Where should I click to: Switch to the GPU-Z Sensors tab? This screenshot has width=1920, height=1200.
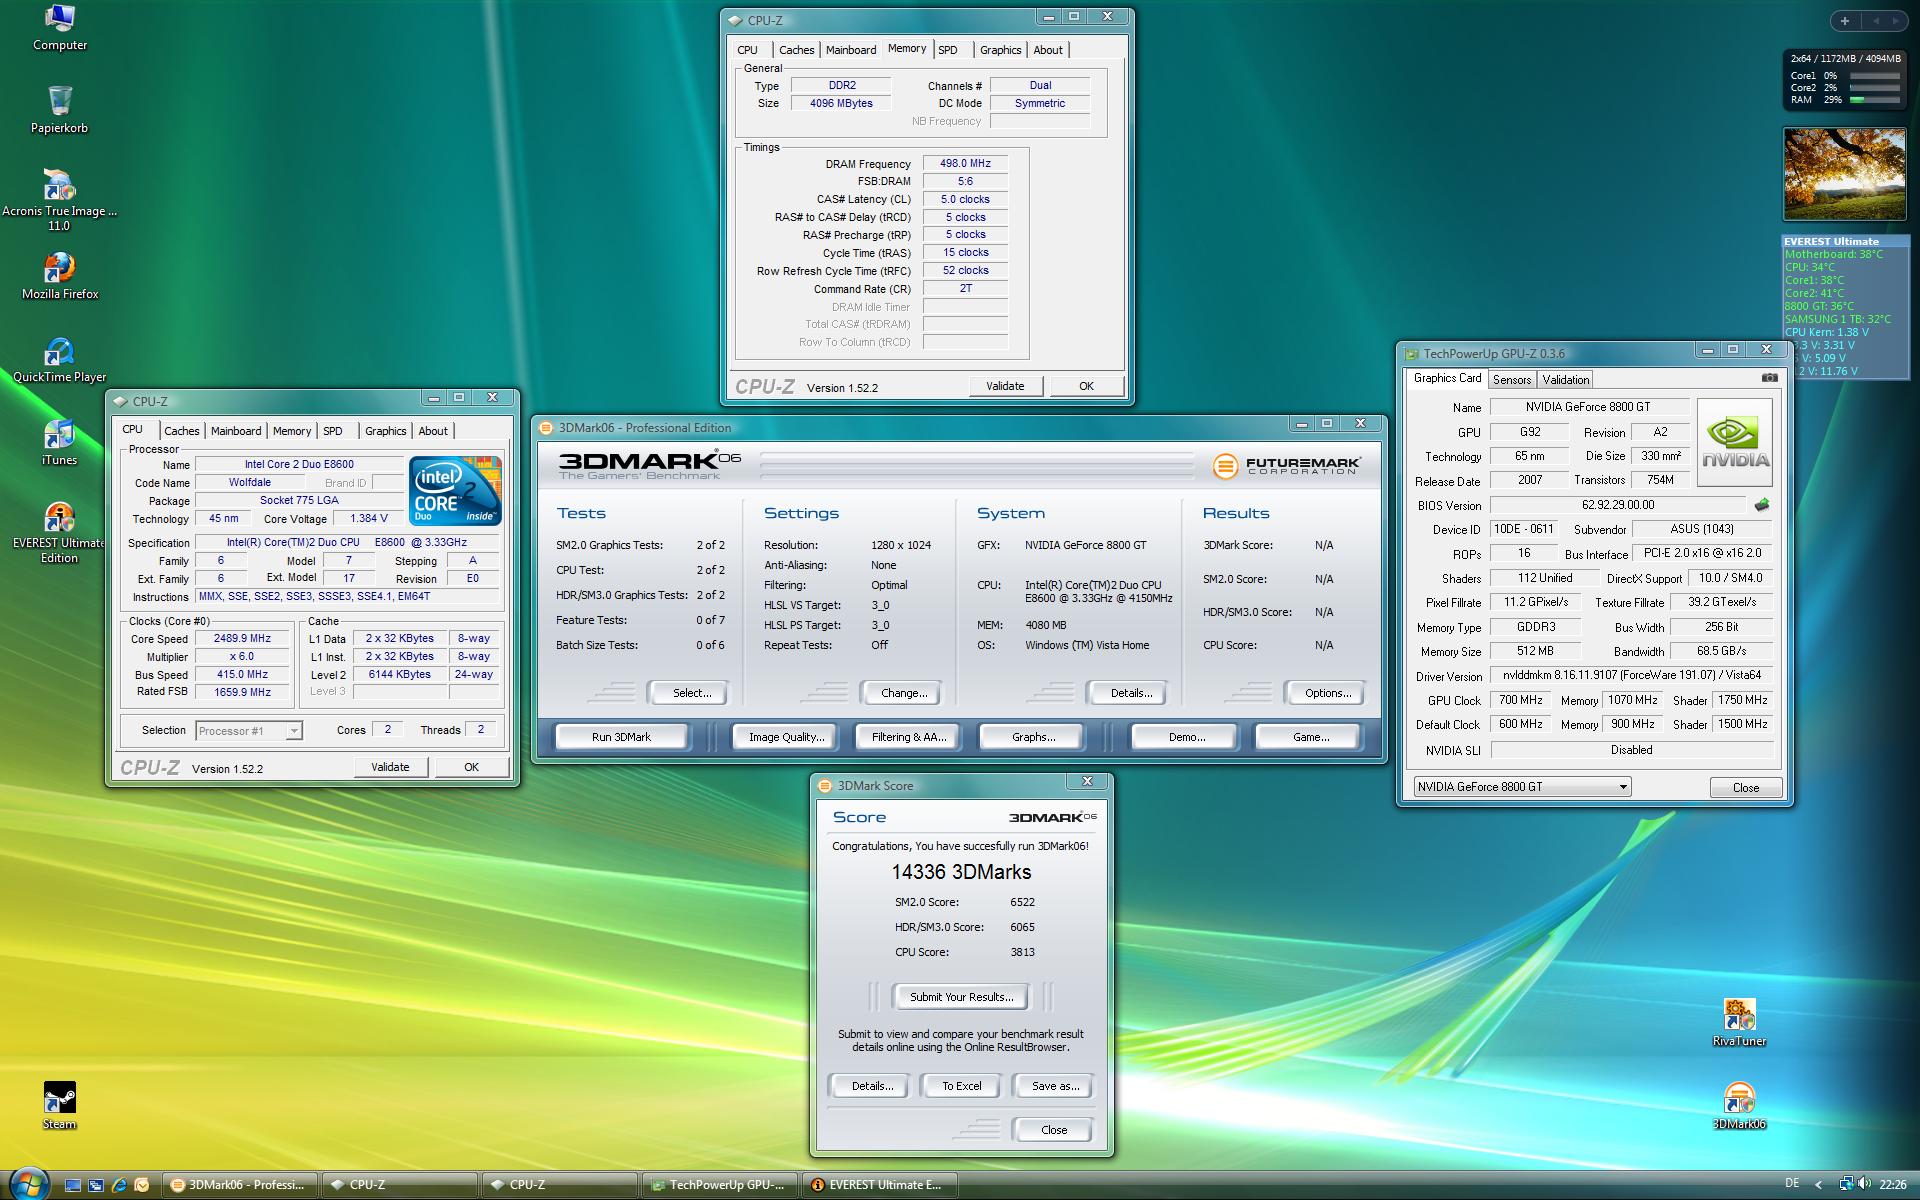[1512, 380]
